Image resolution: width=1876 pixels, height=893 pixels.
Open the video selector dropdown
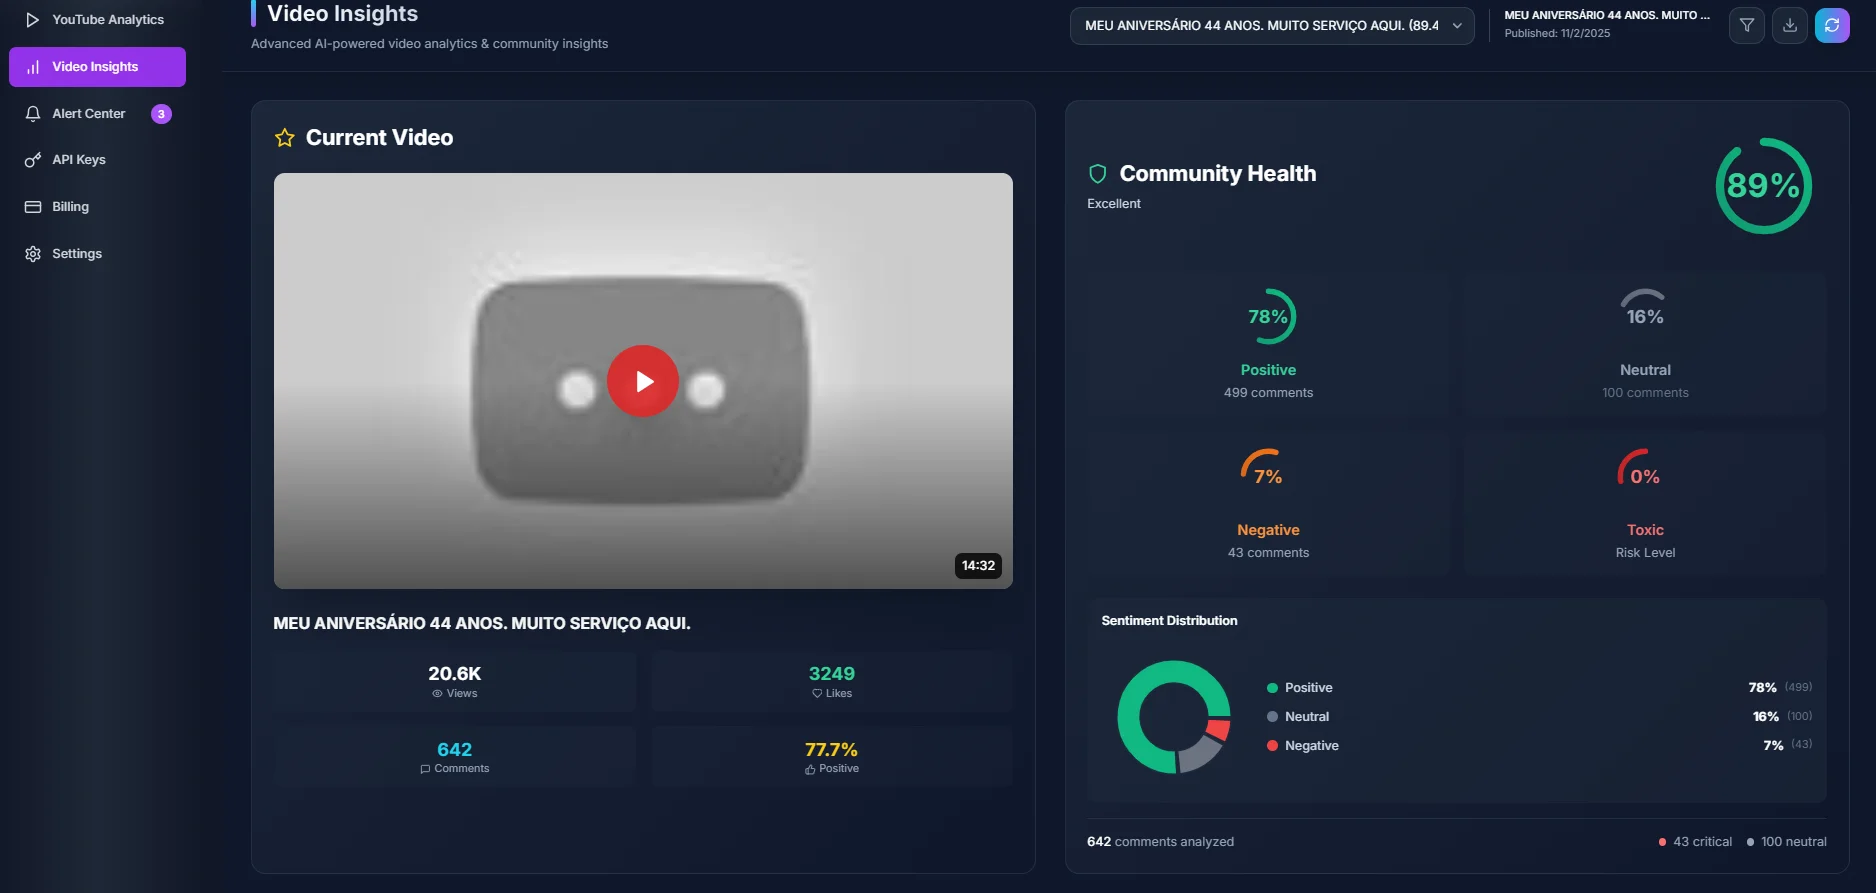pyautogui.click(x=1272, y=26)
